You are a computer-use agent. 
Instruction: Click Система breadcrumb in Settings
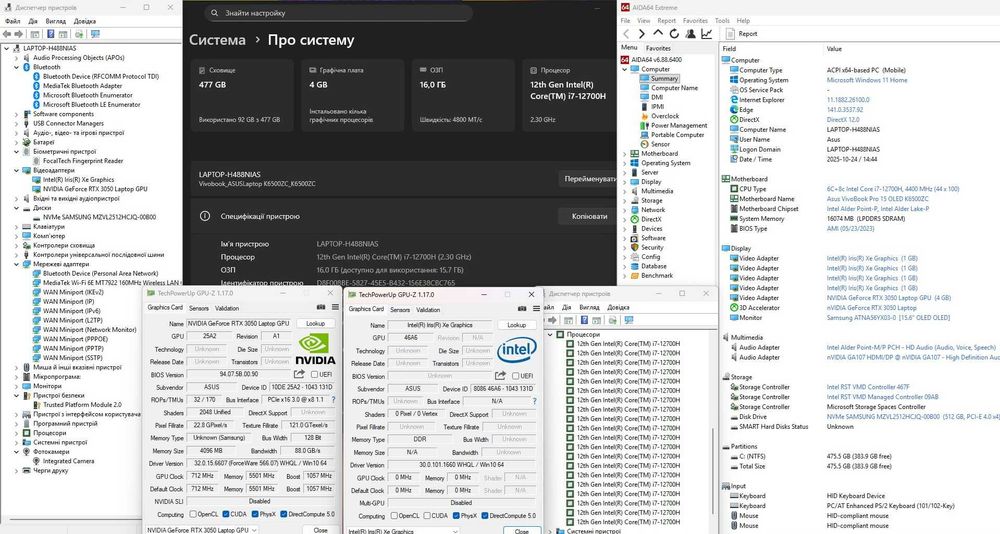point(217,40)
